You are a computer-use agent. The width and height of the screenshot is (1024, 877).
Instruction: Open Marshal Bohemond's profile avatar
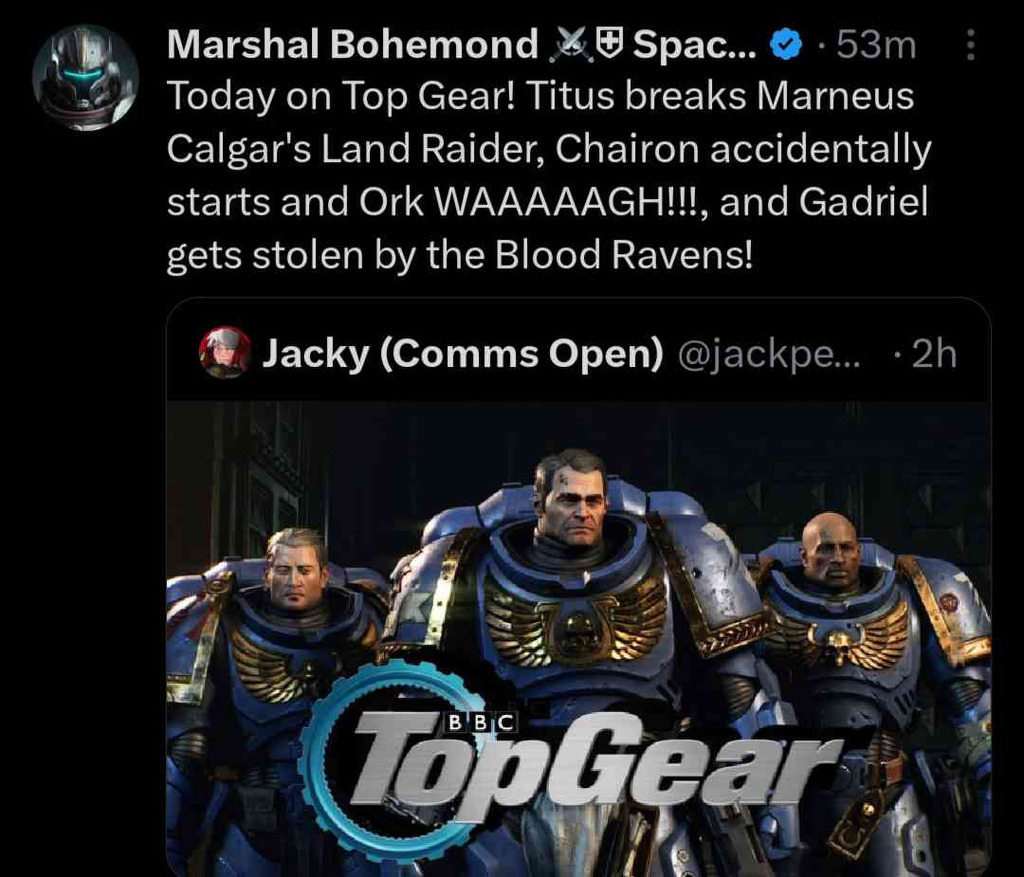86,78
